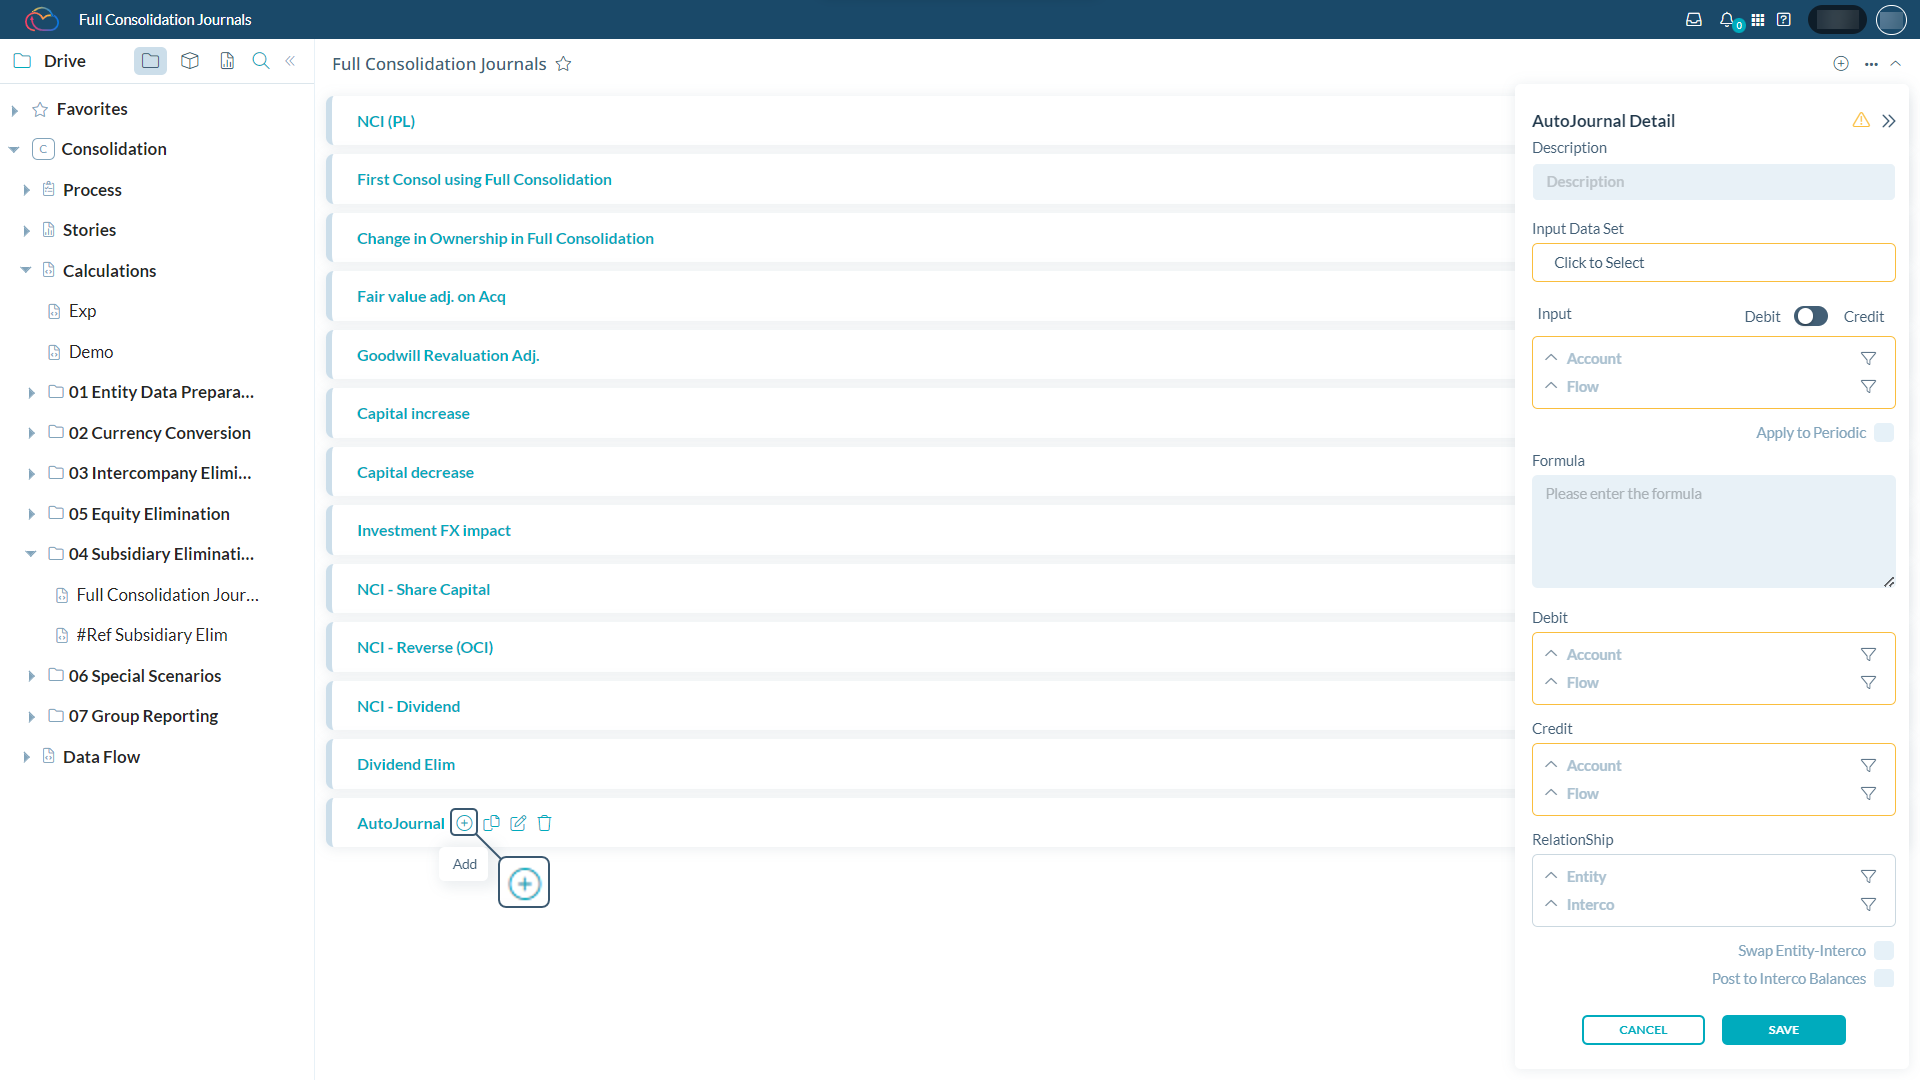
Task: Collapse the 04 Subsidiary Elimination folder
Action: click(31, 554)
